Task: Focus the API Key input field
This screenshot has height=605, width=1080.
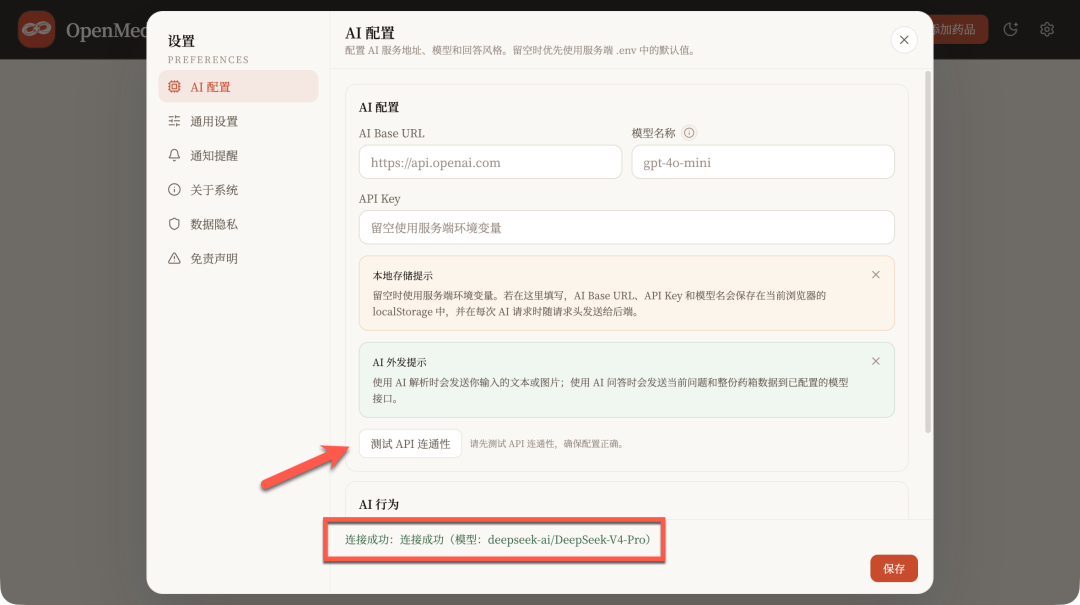Action: [626, 227]
